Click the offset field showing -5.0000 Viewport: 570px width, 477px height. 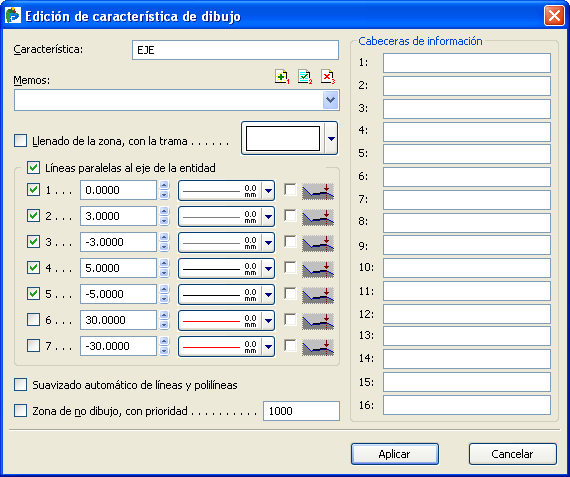119,294
